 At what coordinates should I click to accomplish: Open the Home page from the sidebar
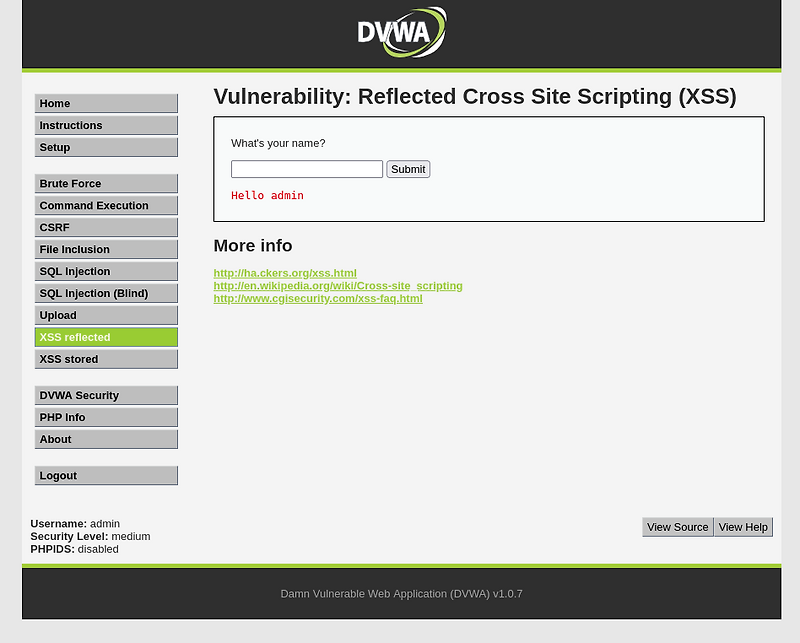105,103
